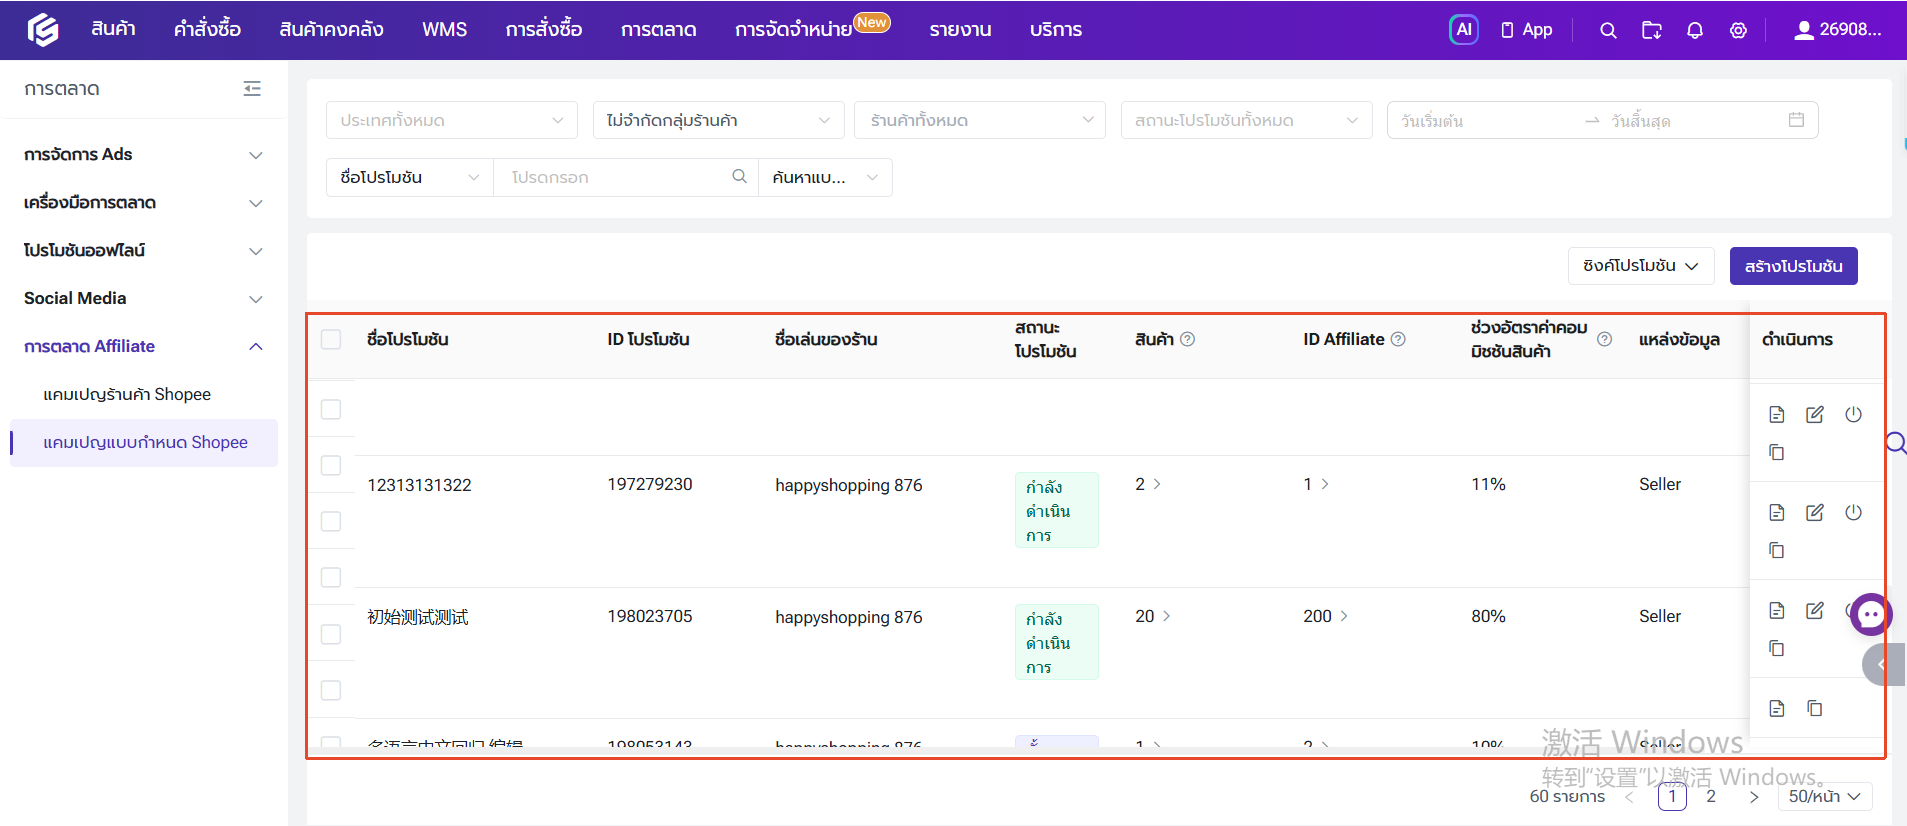Tick the sixth checkbox below the header
The height and width of the screenshot is (826, 1907).
point(331,690)
